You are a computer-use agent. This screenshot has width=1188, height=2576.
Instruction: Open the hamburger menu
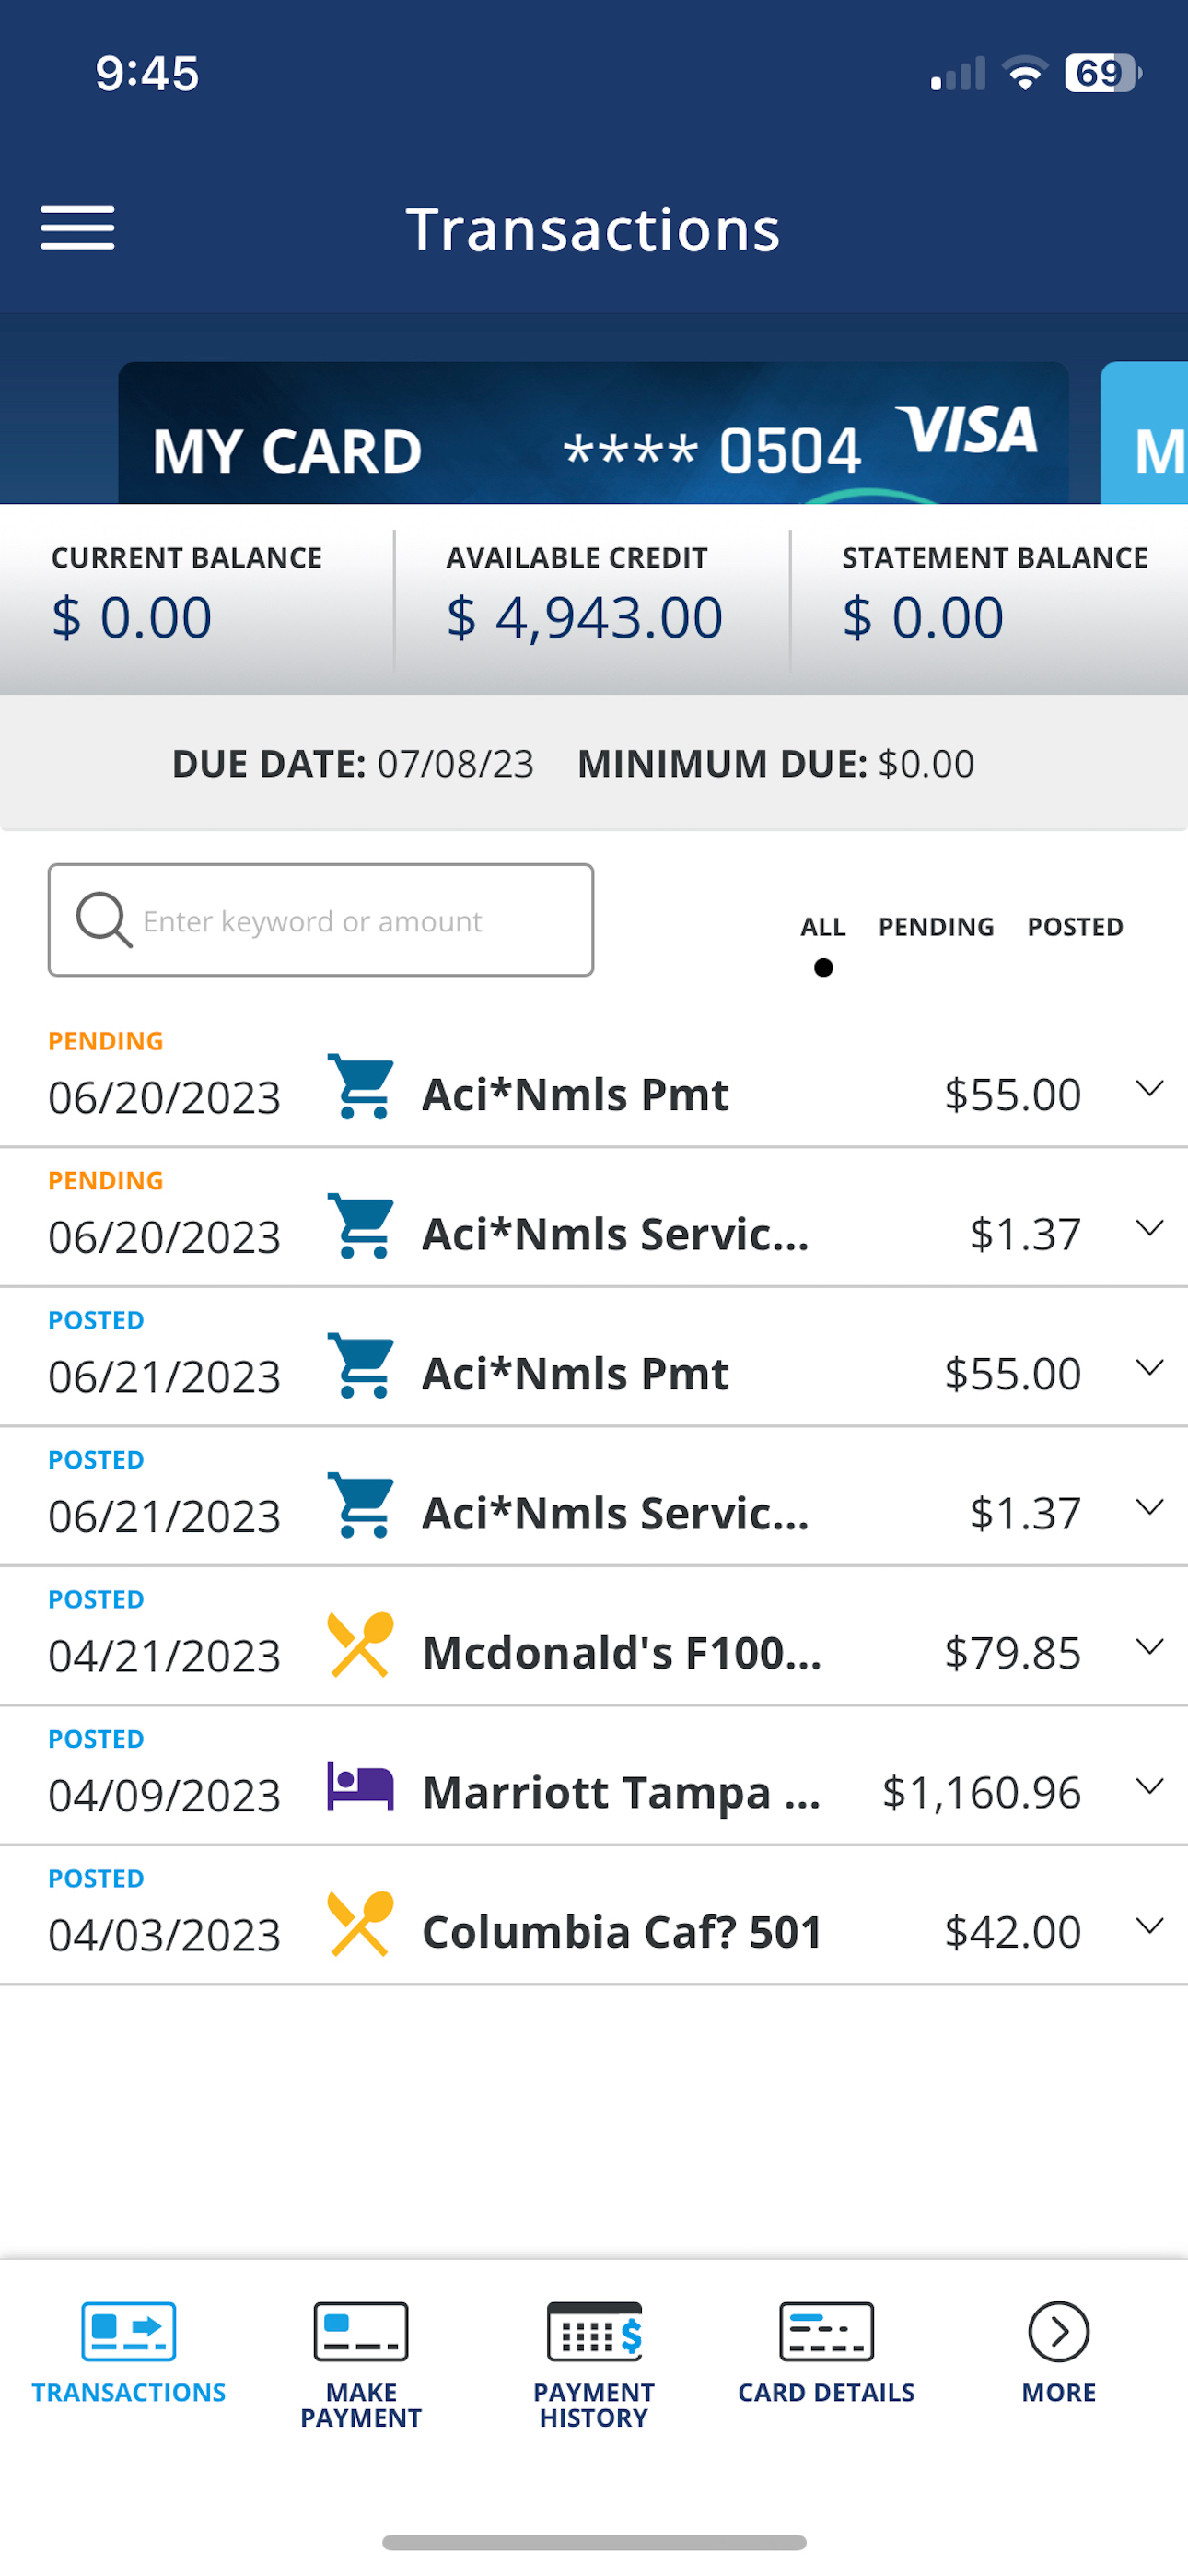(77, 228)
